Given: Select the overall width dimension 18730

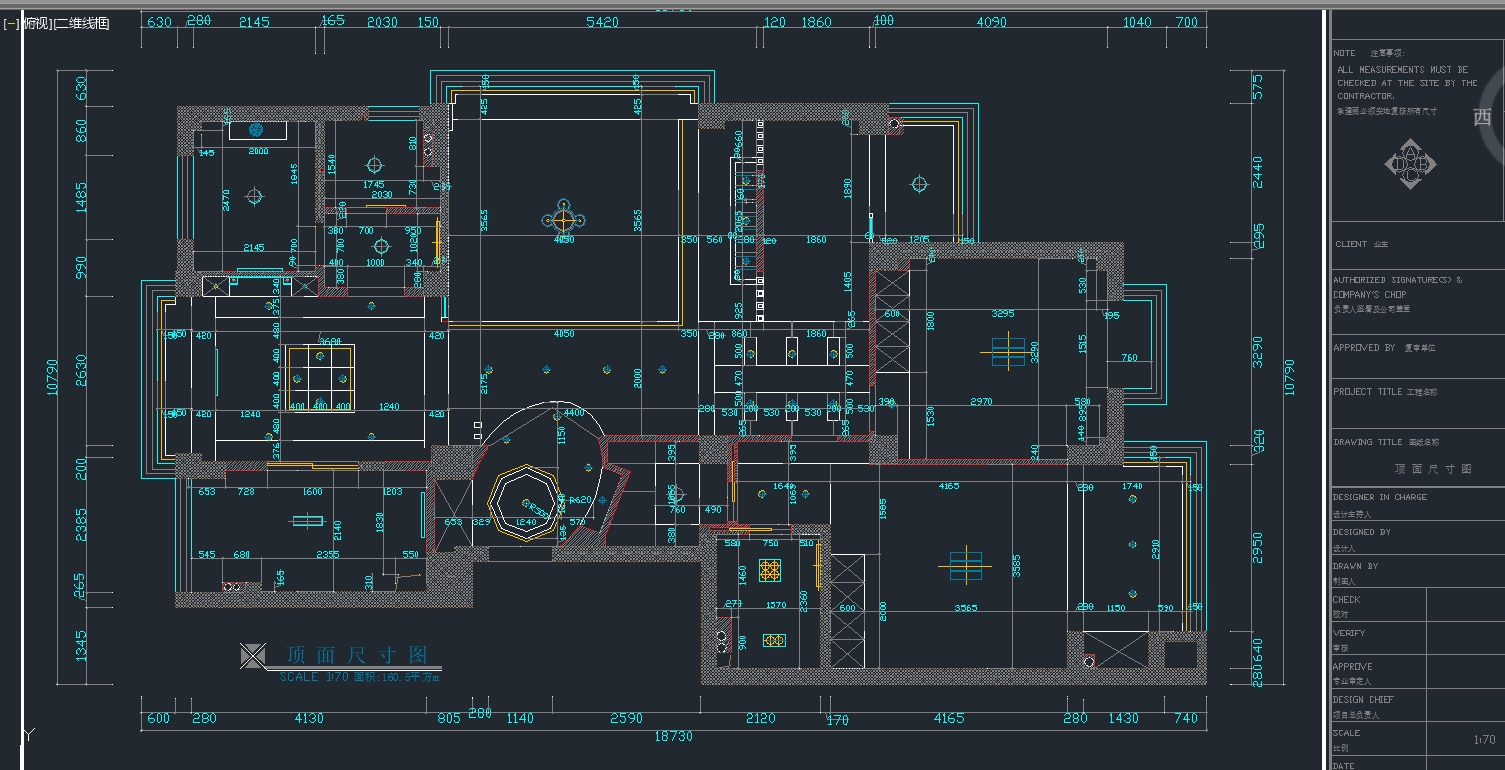Looking at the screenshot, I should (674, 736).
